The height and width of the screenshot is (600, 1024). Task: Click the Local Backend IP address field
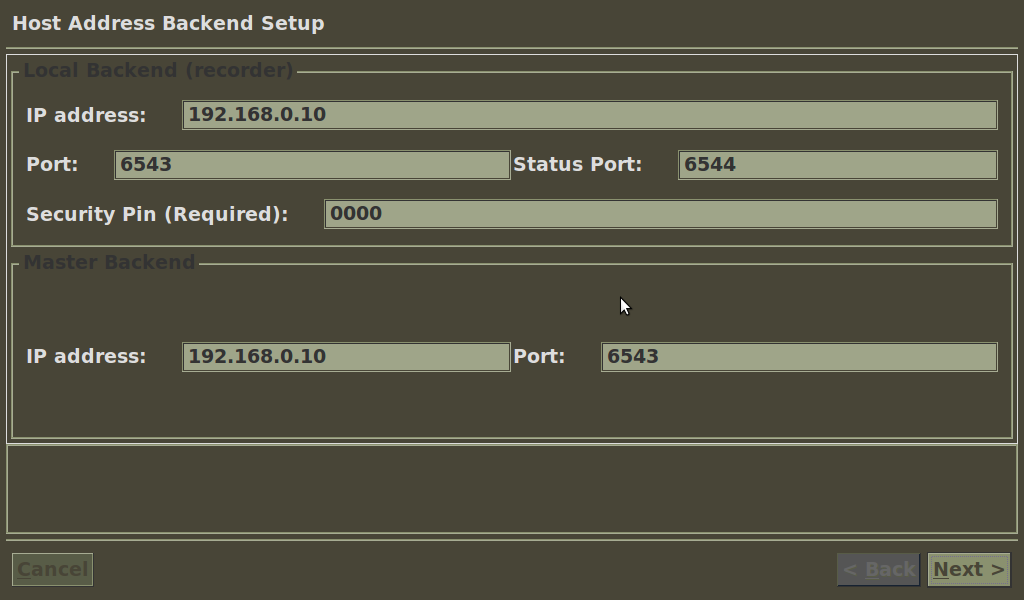pyautogui.click(x=589, y=115)
